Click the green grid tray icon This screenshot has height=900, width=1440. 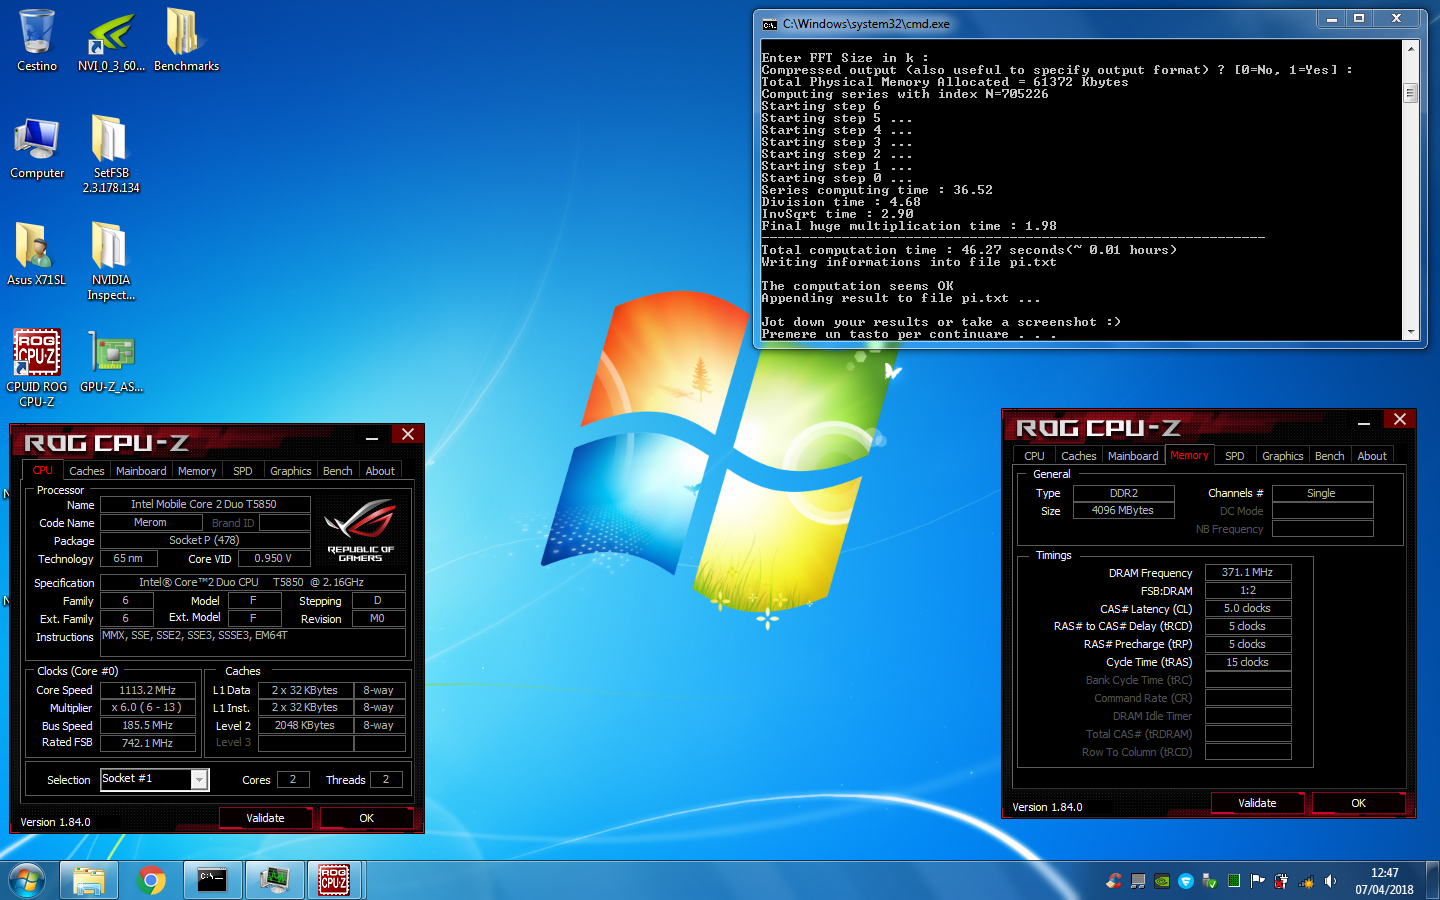[x=1234, y=881]
